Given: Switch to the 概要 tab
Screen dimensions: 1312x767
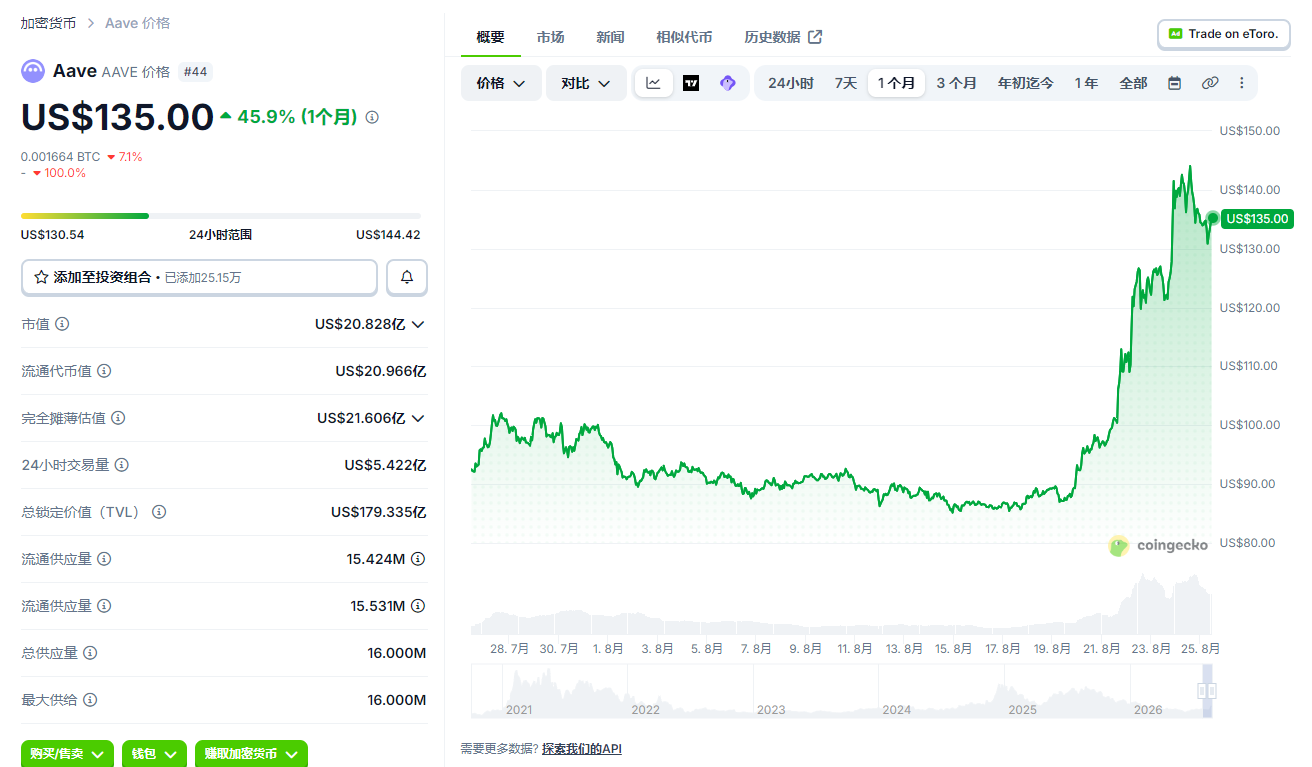Looking at the screenshot, I should pos(491,37).
